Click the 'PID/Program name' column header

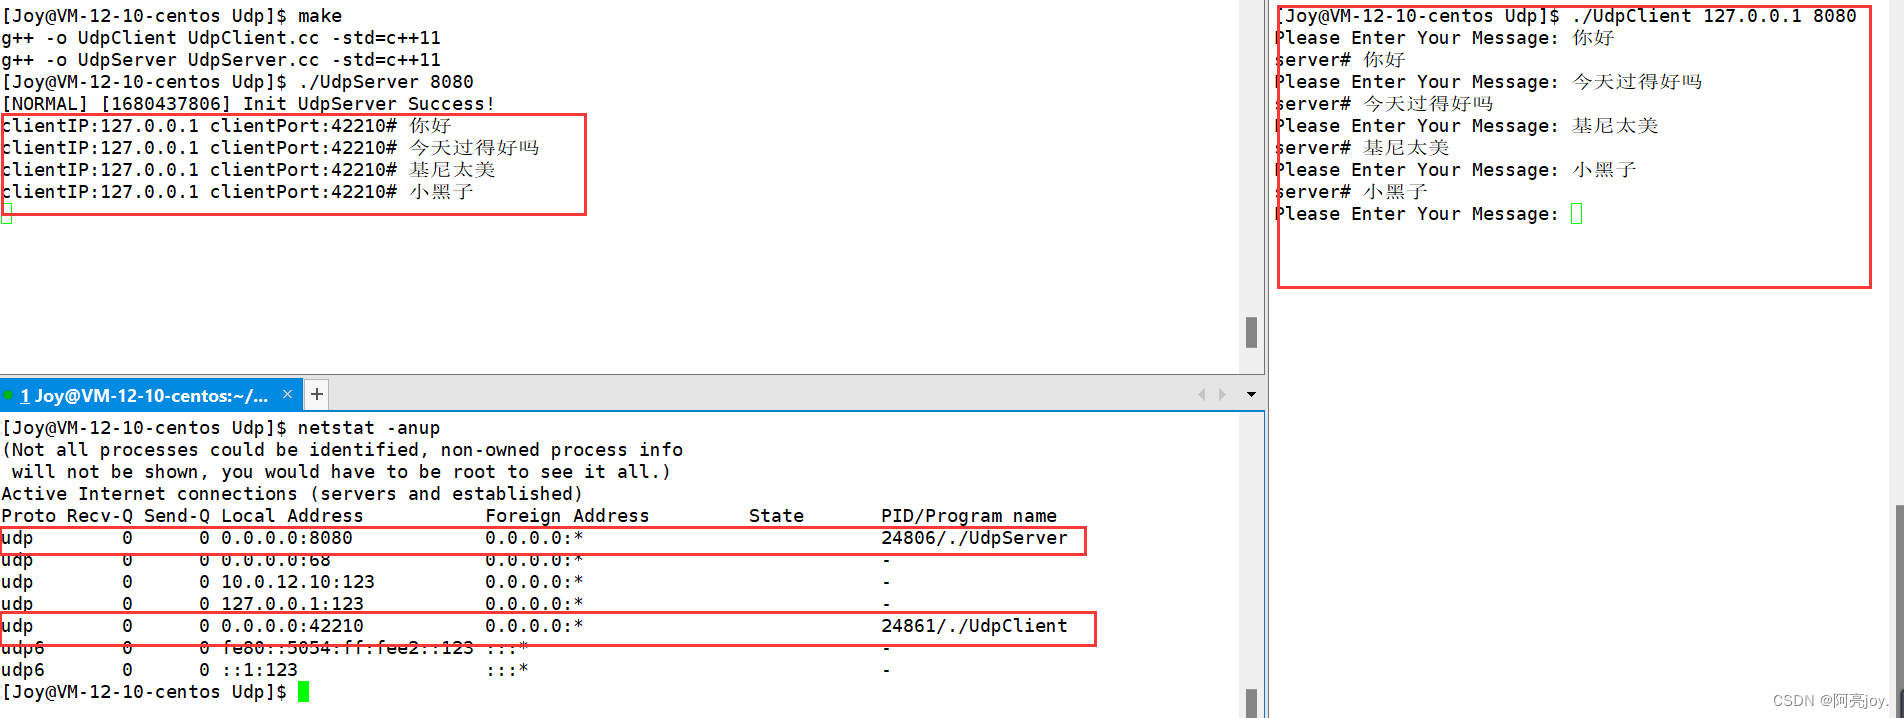point(969,516)
